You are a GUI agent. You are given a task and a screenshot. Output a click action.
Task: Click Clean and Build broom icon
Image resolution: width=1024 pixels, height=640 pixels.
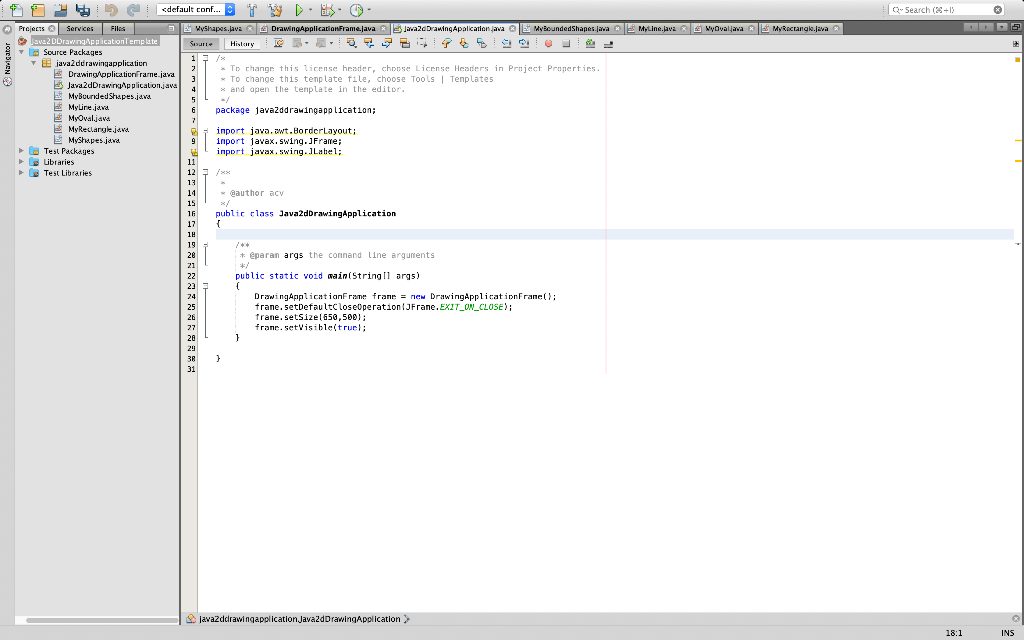coord(274,10)
